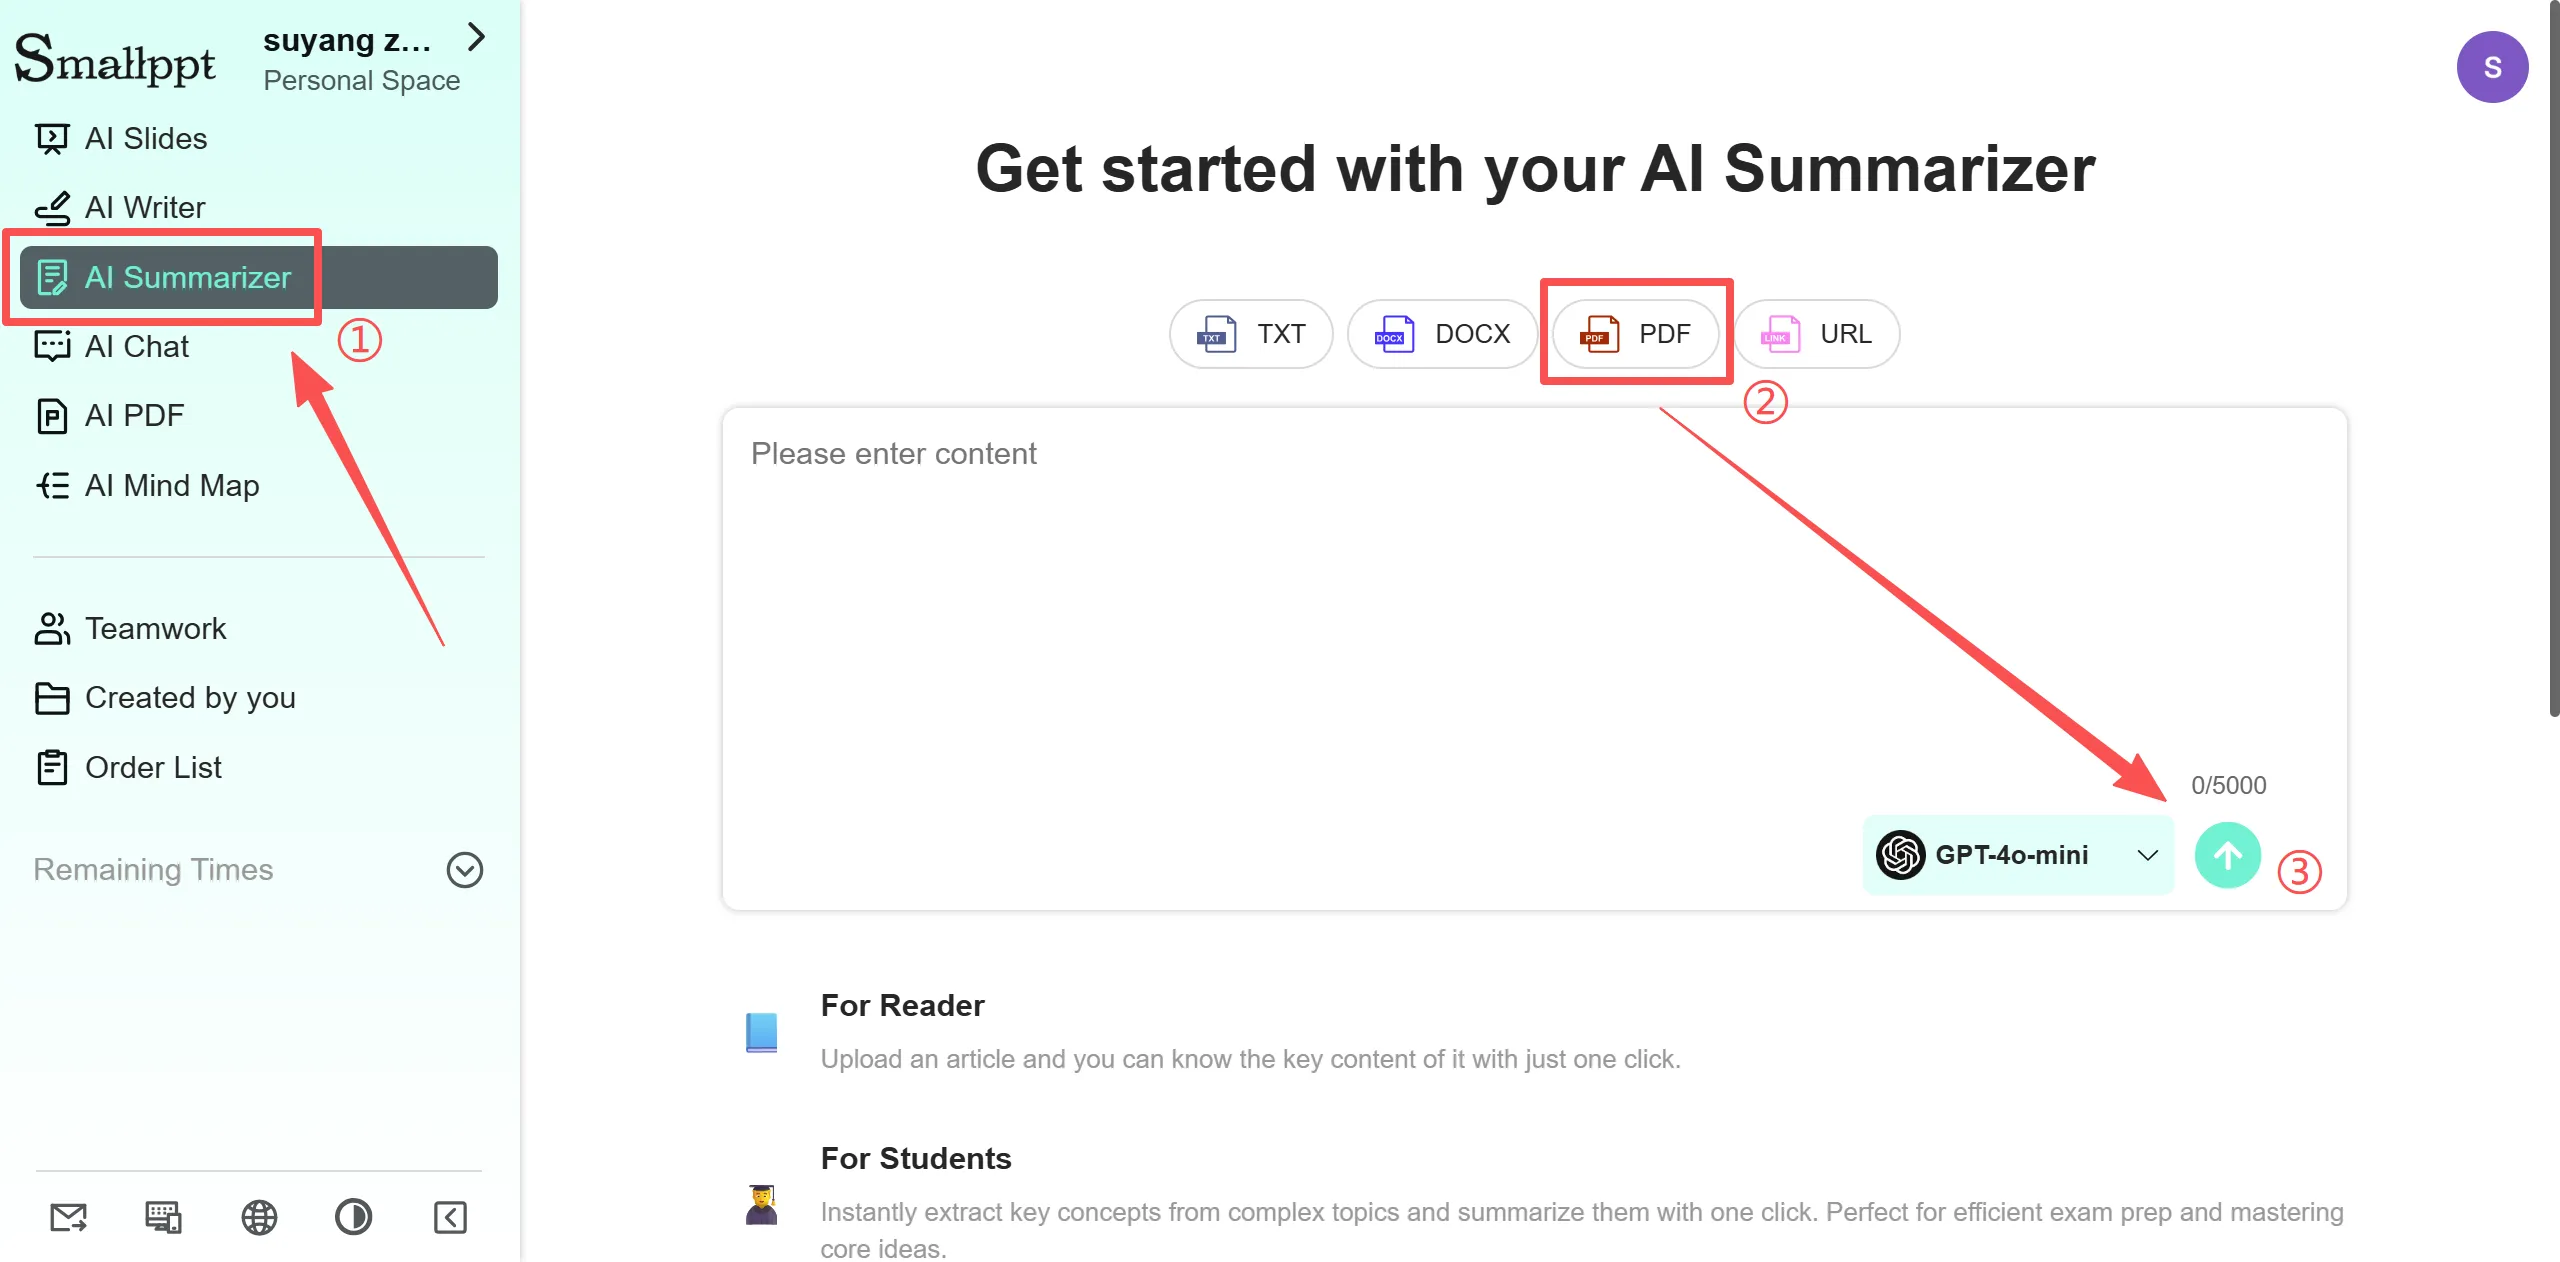Open the Order List page
Viewport: 2560px width, 1262px height.
click(153, 767)
